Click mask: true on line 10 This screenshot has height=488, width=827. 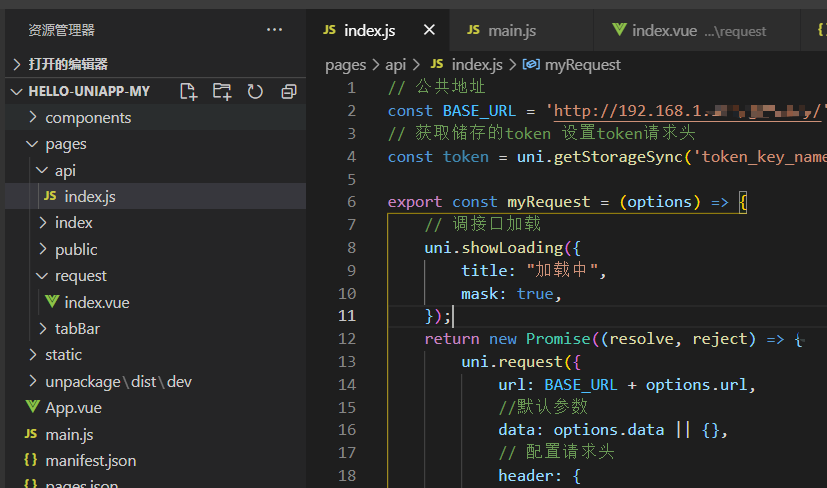click(x=507, y=294)
